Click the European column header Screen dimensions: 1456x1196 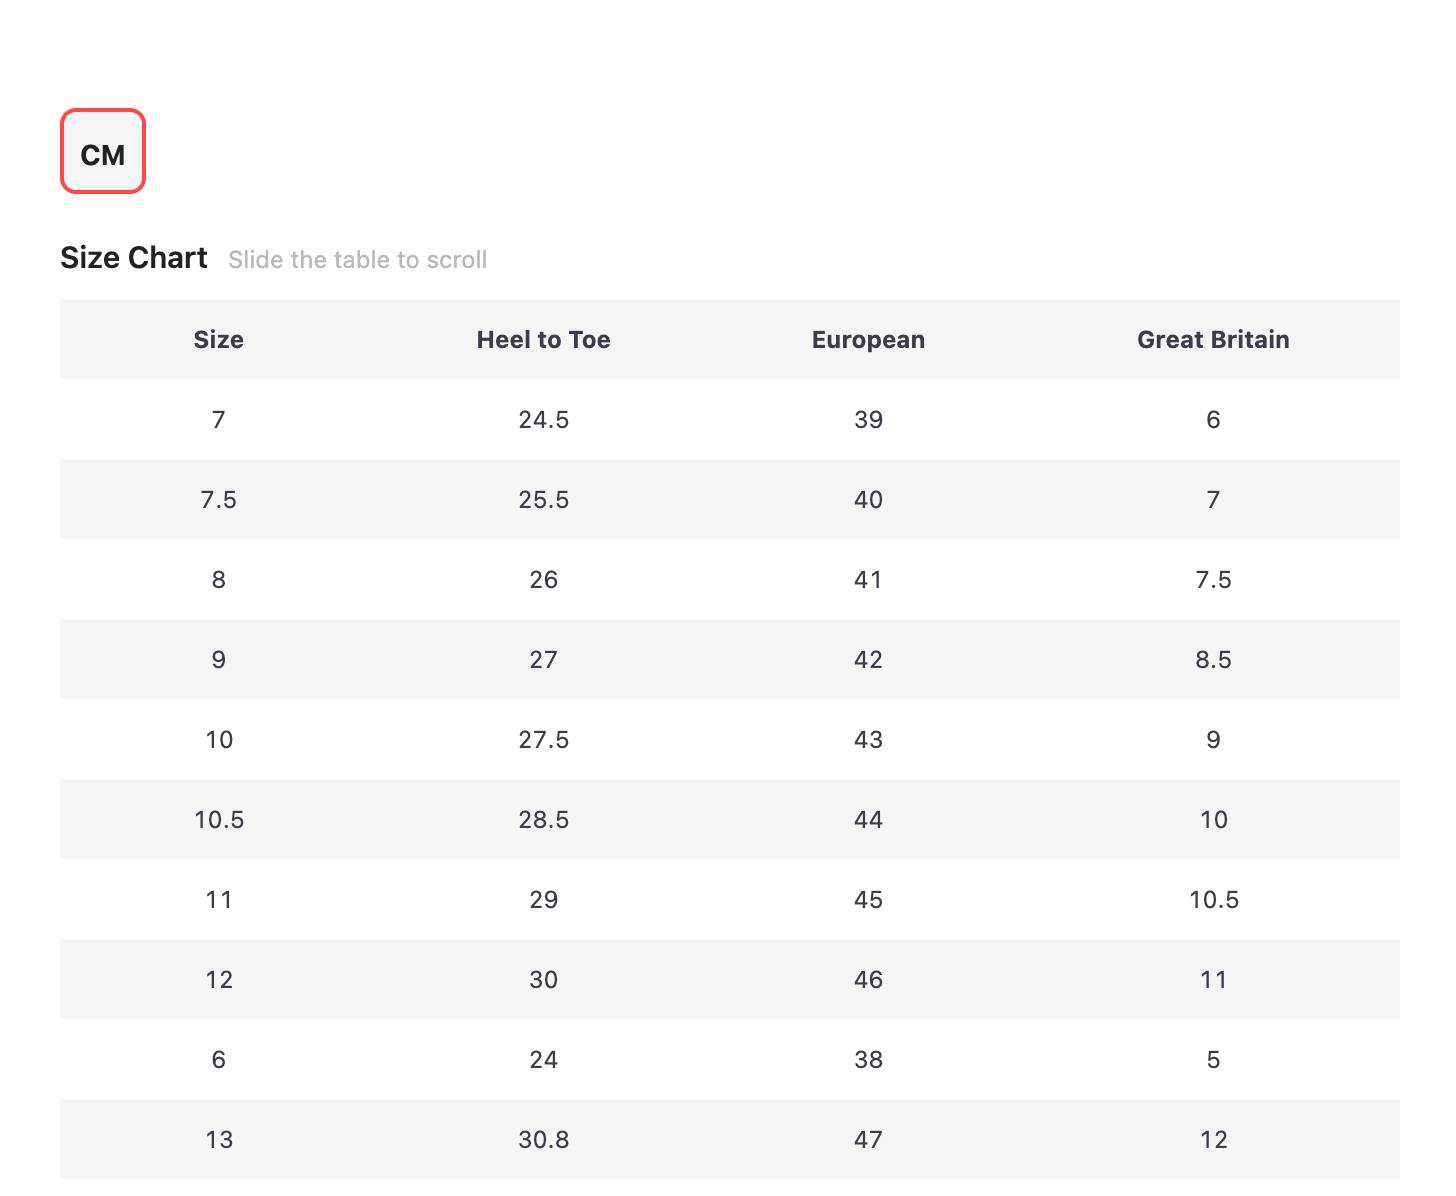[868, 340]
